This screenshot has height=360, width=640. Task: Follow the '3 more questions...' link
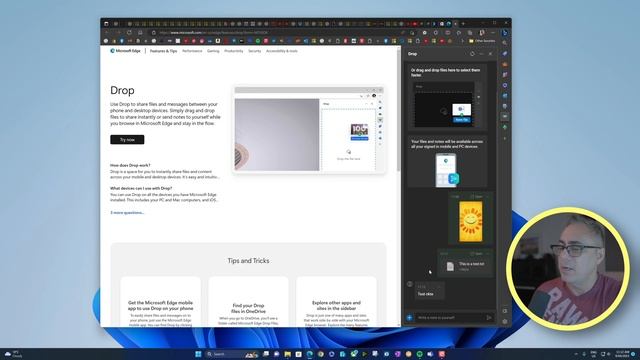127,213
